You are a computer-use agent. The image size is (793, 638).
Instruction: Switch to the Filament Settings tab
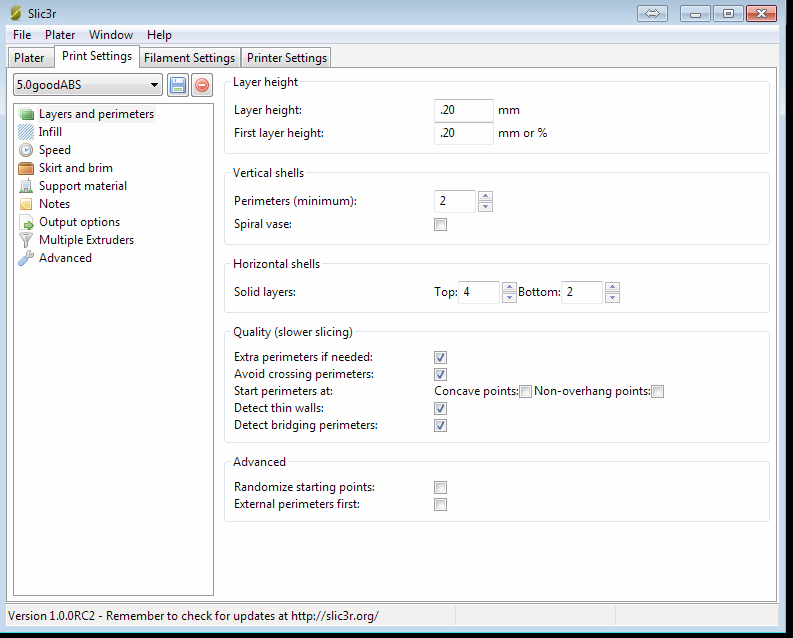point(190,58)
